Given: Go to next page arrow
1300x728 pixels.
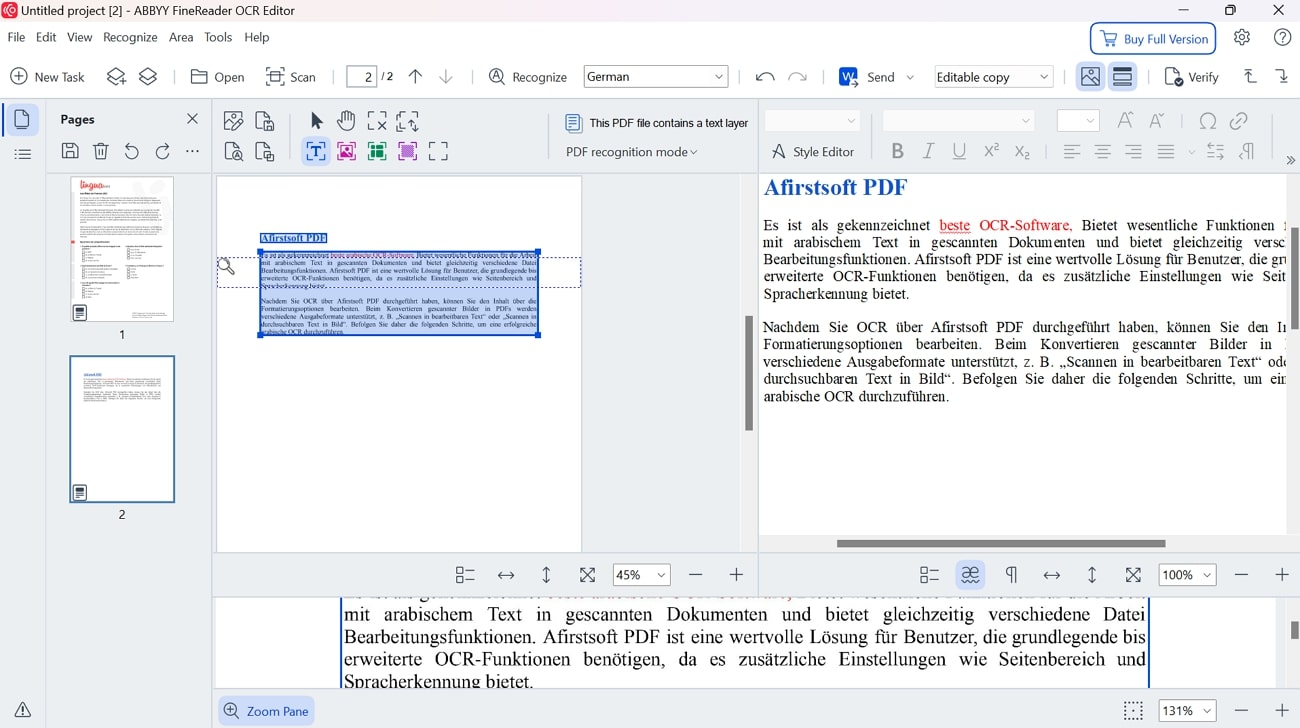Looking at the screenshot, I should 446,77.
